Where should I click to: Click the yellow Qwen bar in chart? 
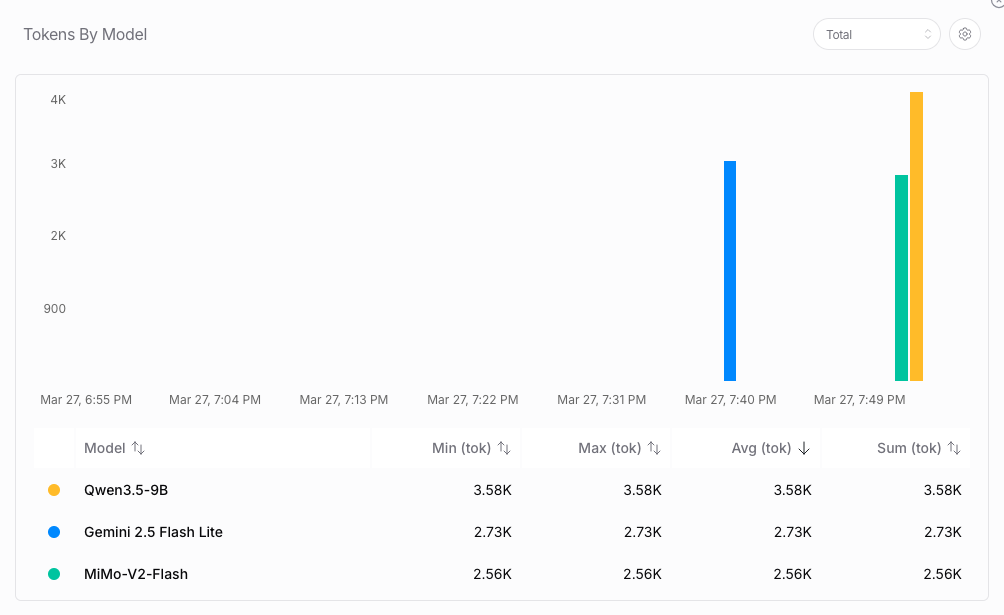click(916, 236)
